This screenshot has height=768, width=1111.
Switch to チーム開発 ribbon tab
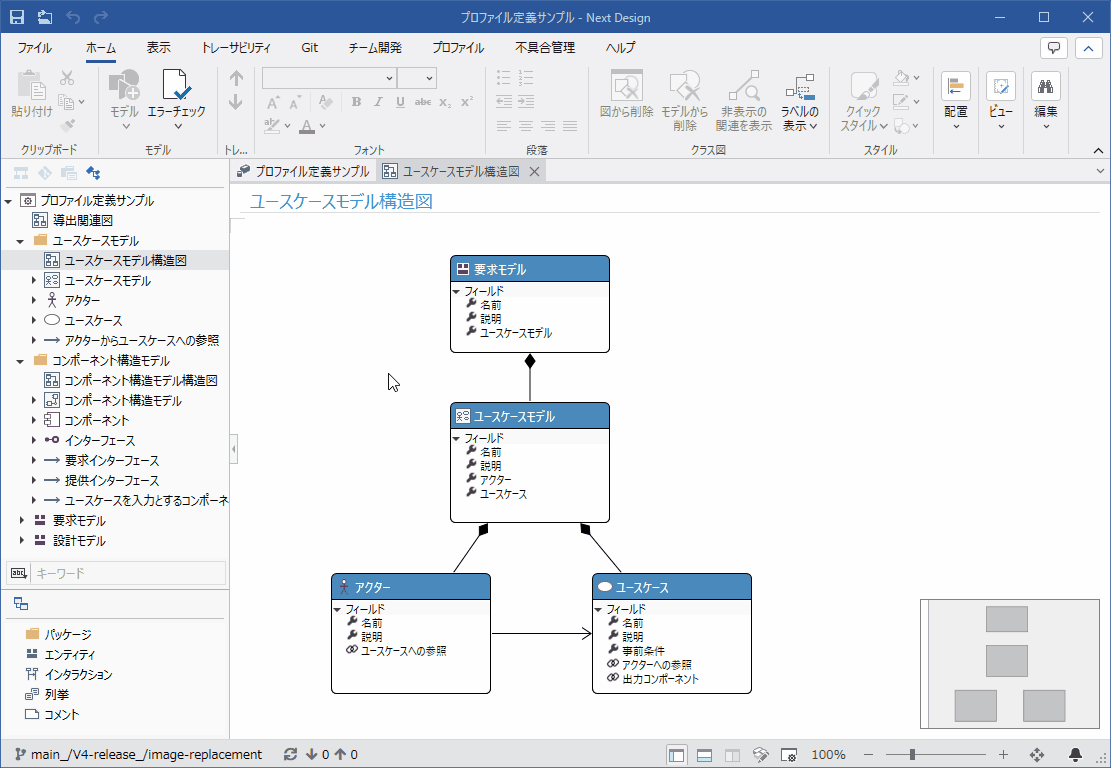[x=375, y=47]
